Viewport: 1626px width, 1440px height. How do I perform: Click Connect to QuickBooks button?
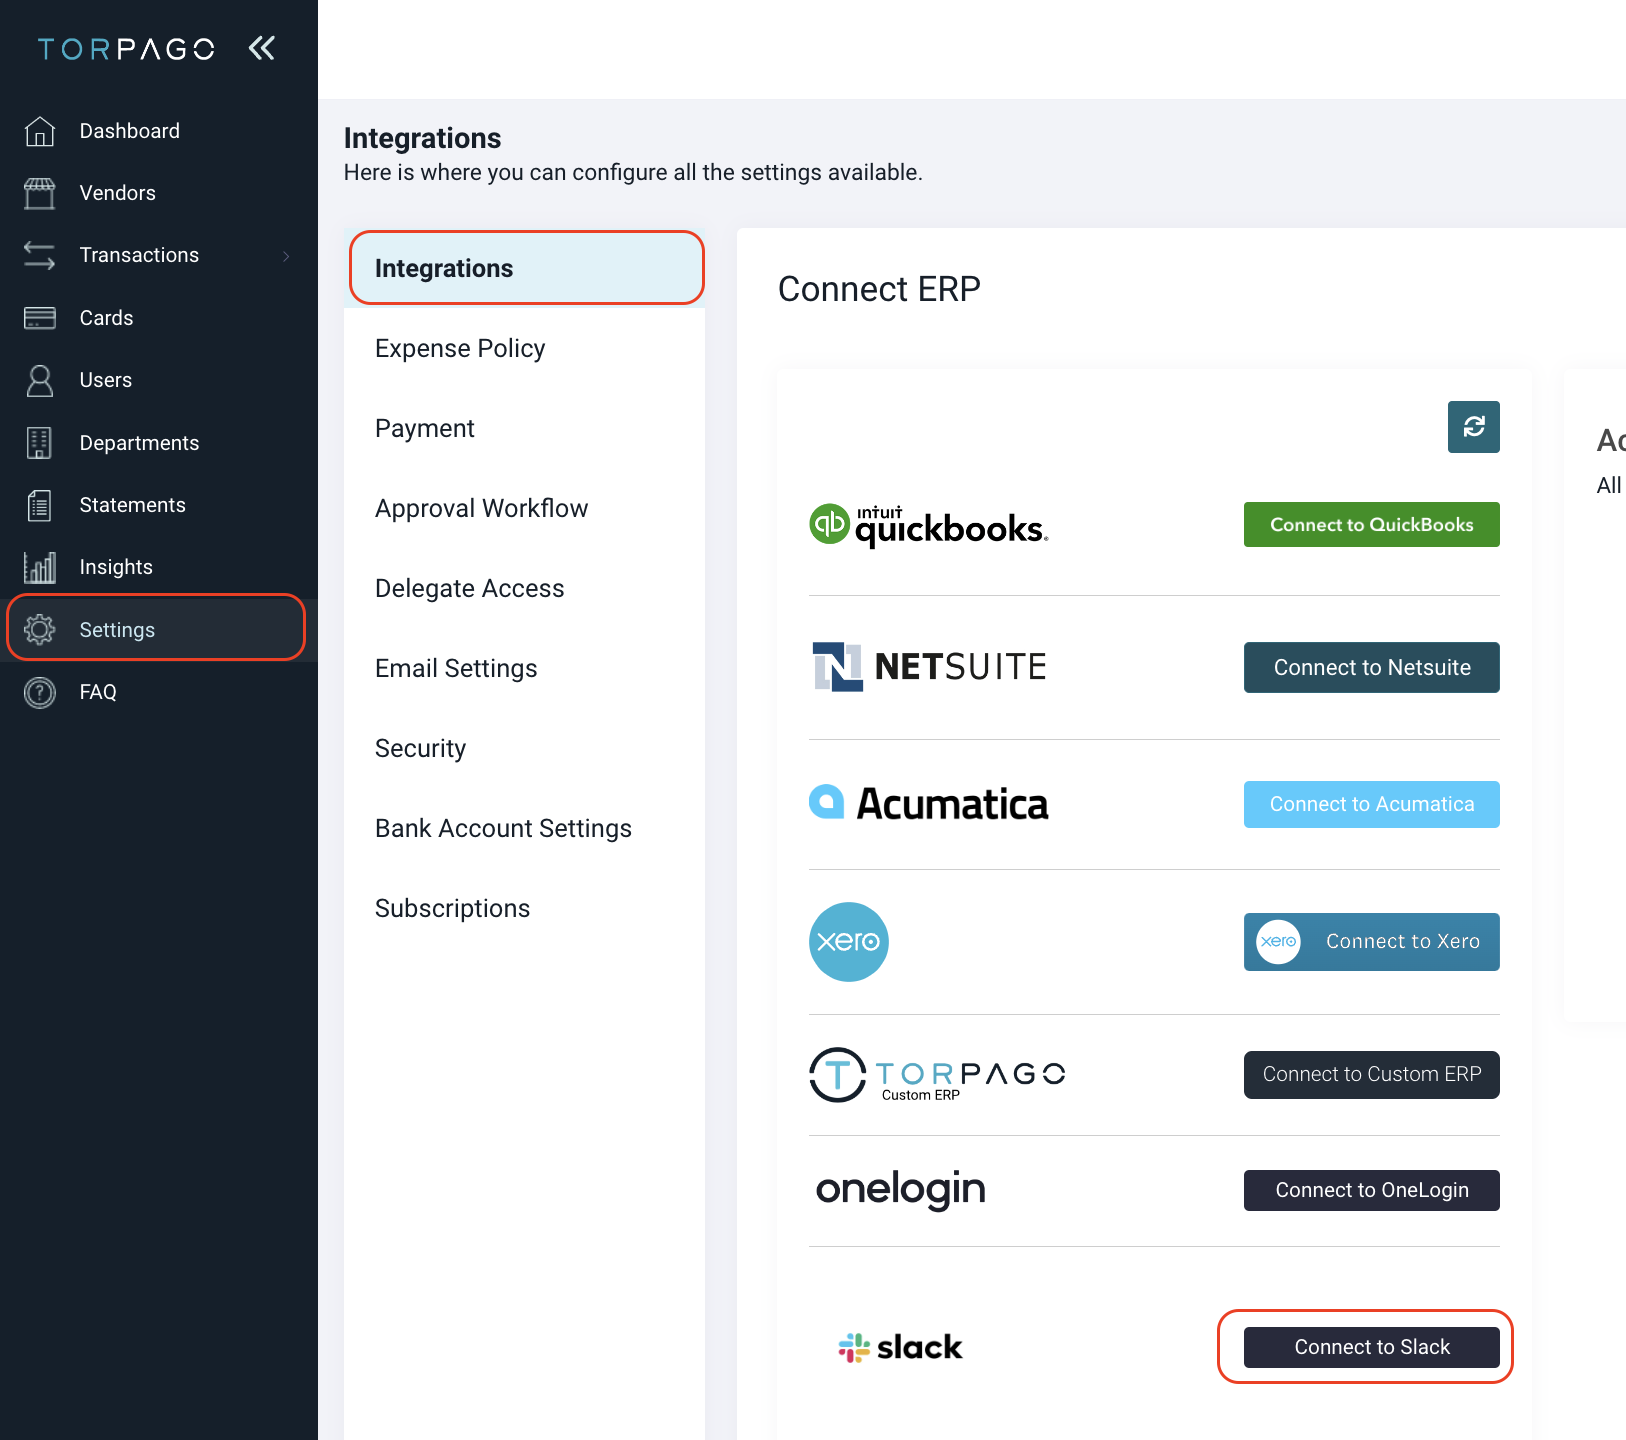(1372, 524)
